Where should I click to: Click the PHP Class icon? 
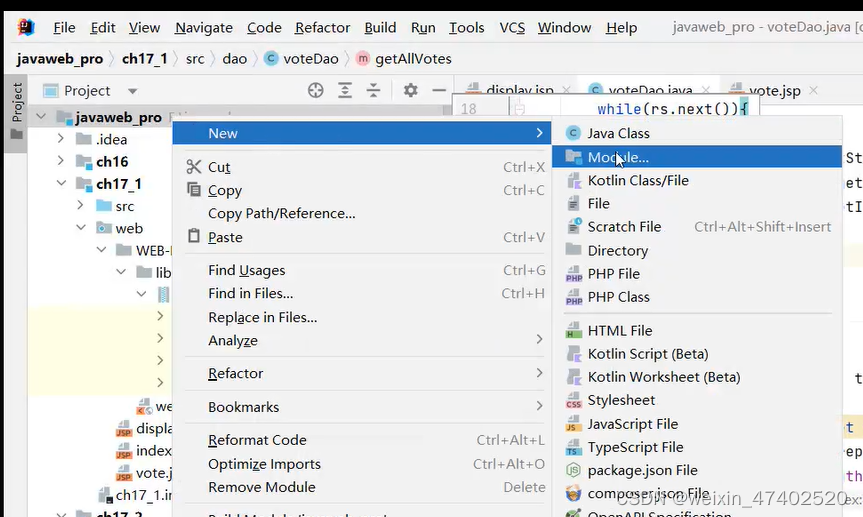coord(573,297)
